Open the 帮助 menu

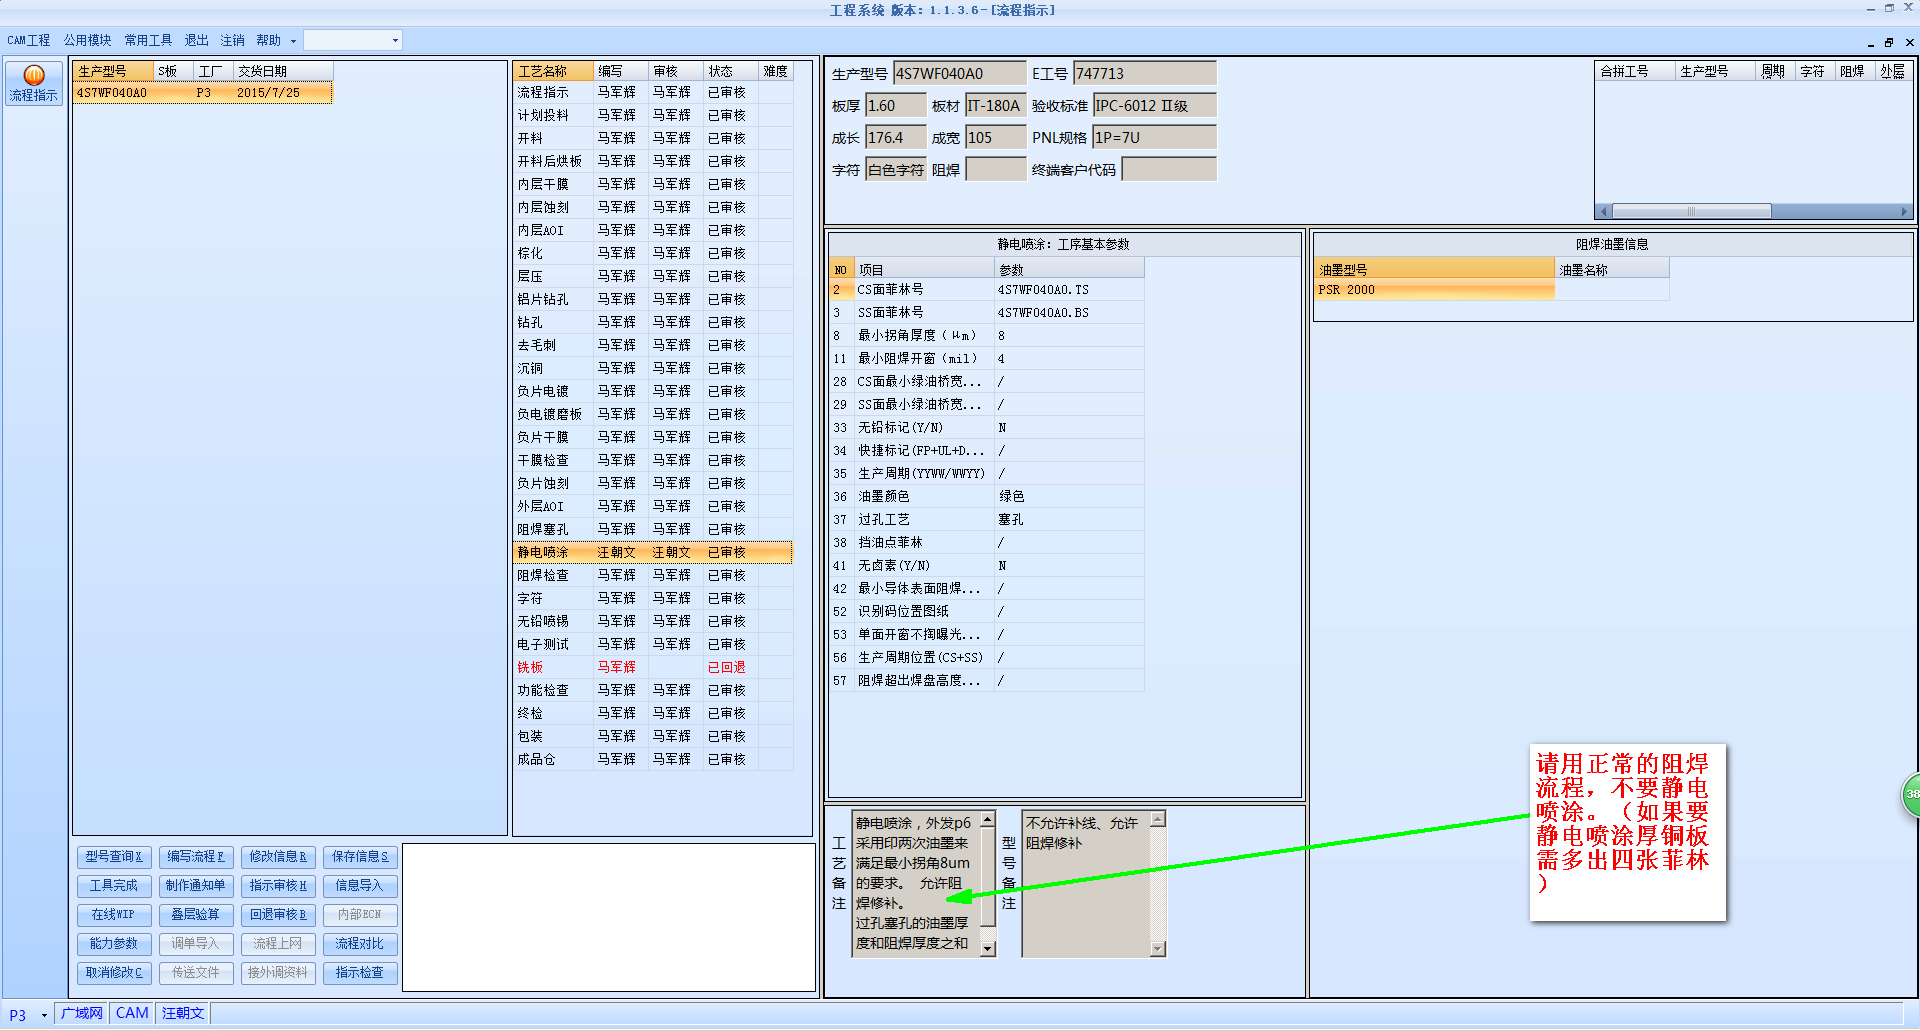point(268,41)
